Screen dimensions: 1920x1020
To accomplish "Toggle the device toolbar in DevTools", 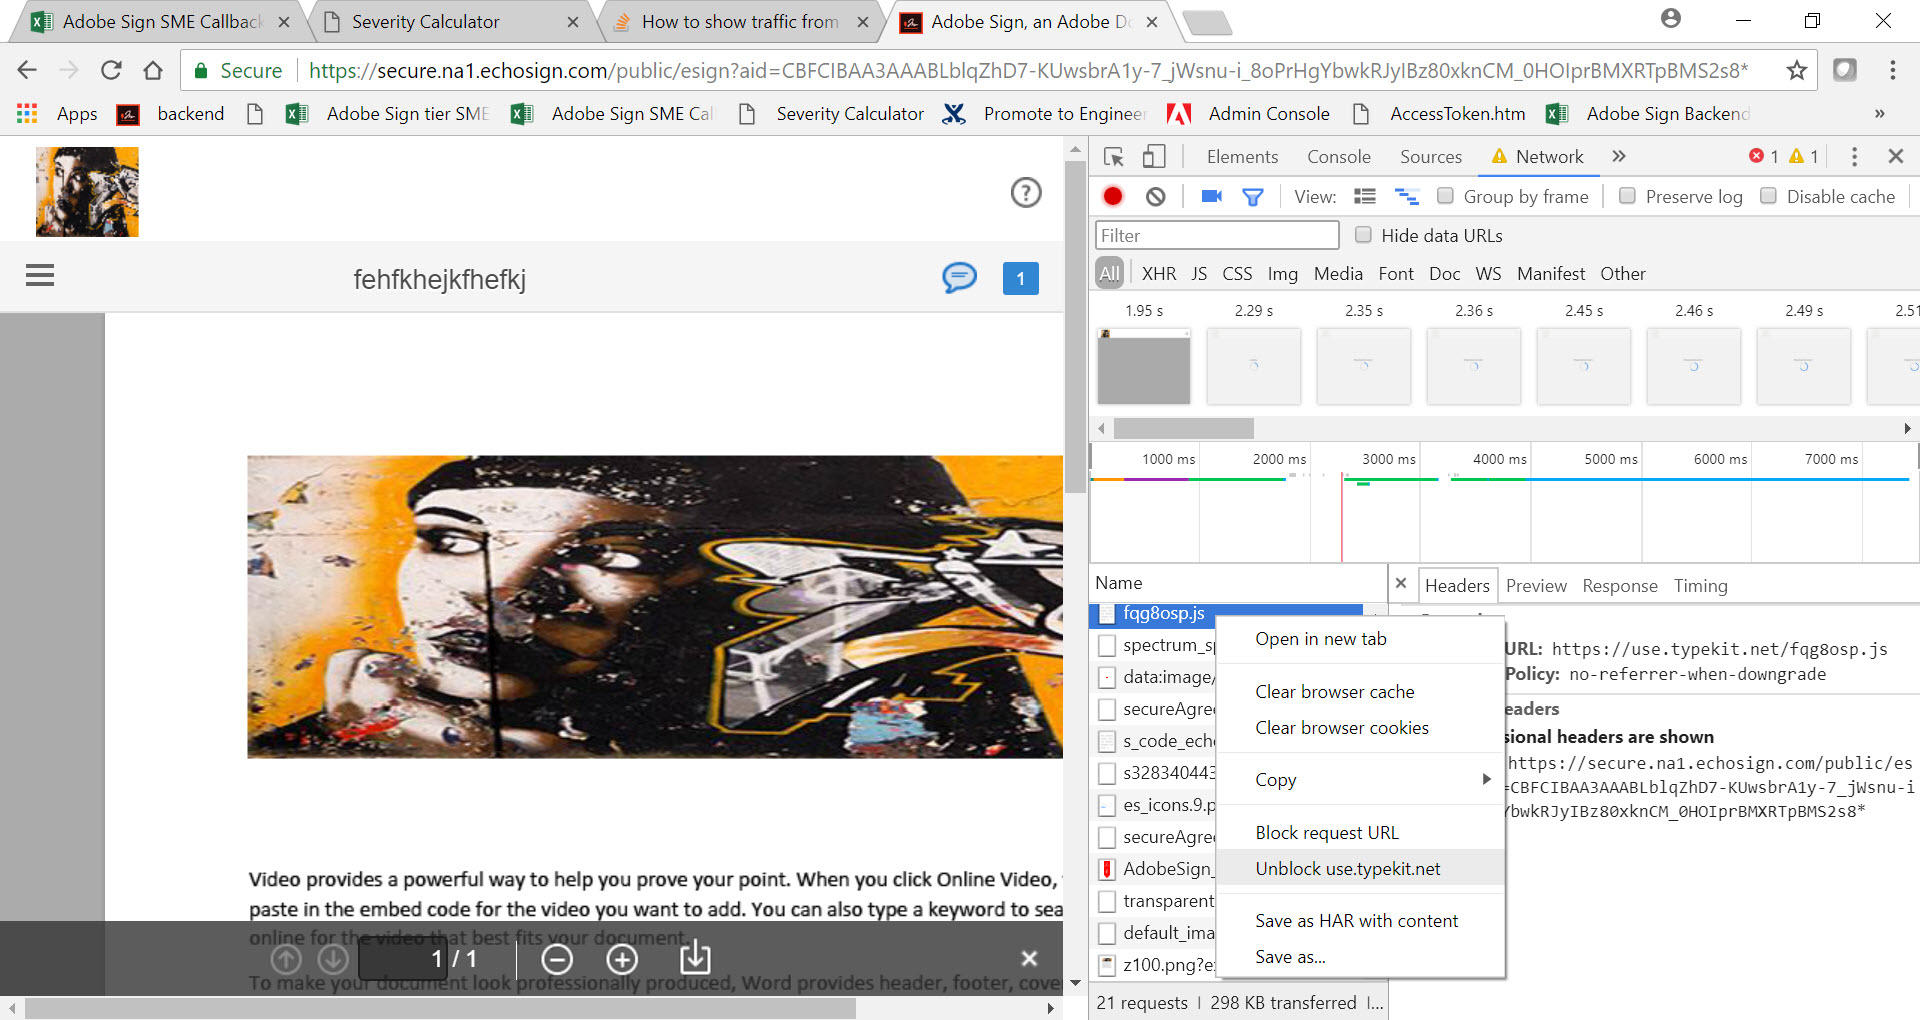I will pyautogui.click(x=1154, y=156).
